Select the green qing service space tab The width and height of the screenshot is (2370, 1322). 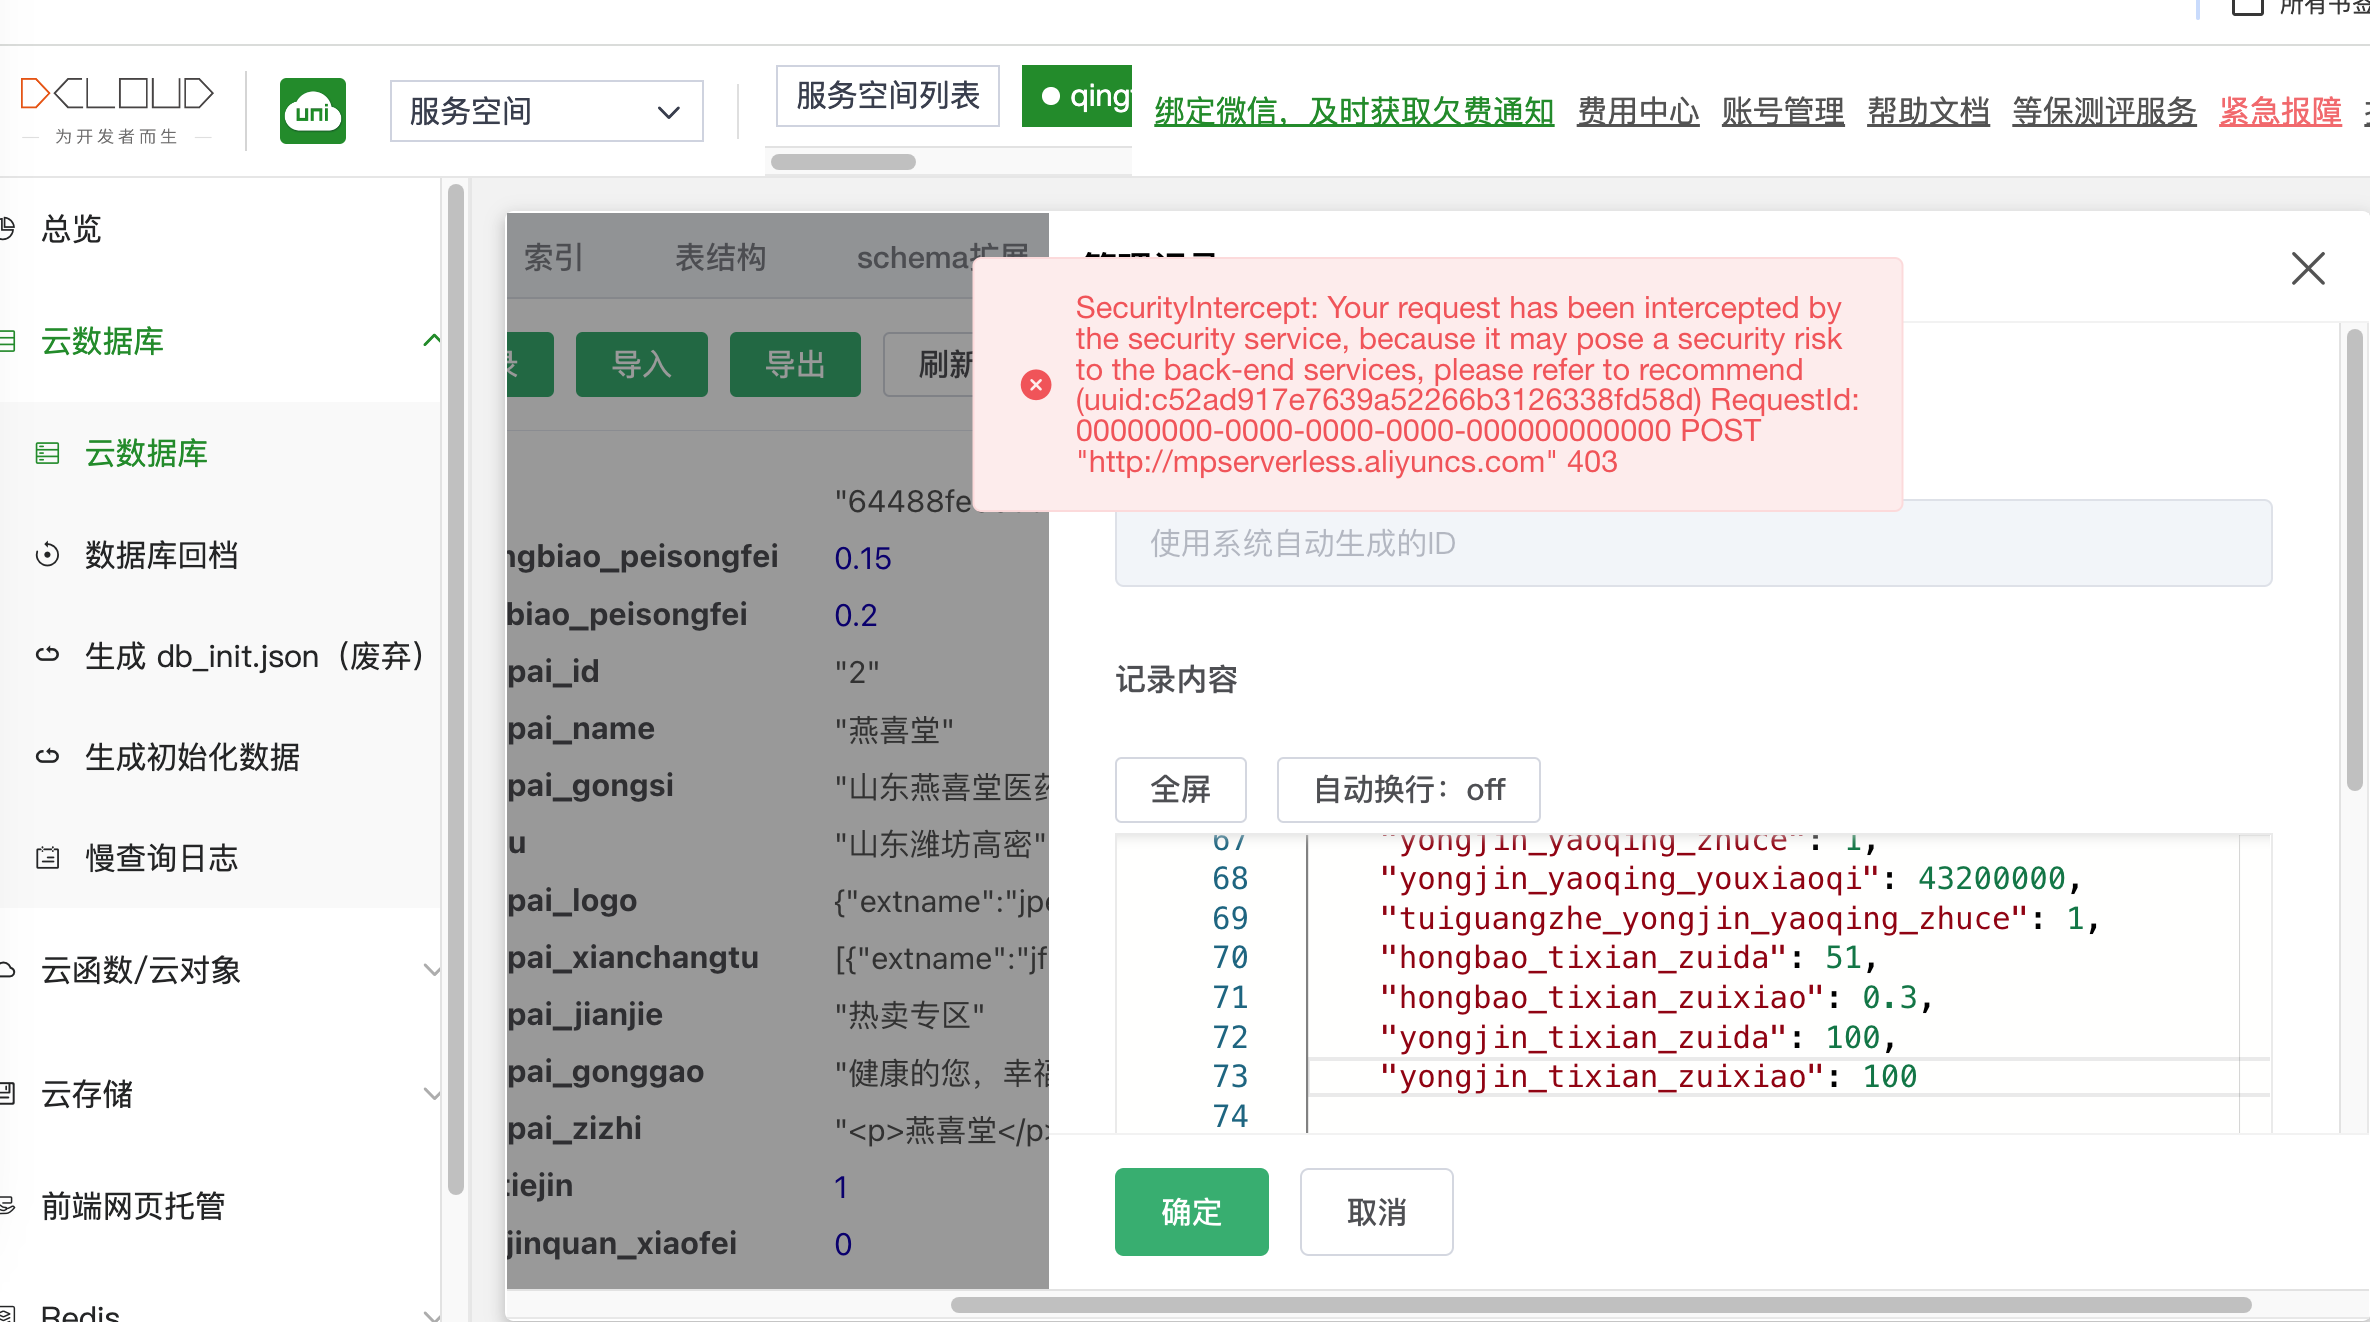(1077, 96)
